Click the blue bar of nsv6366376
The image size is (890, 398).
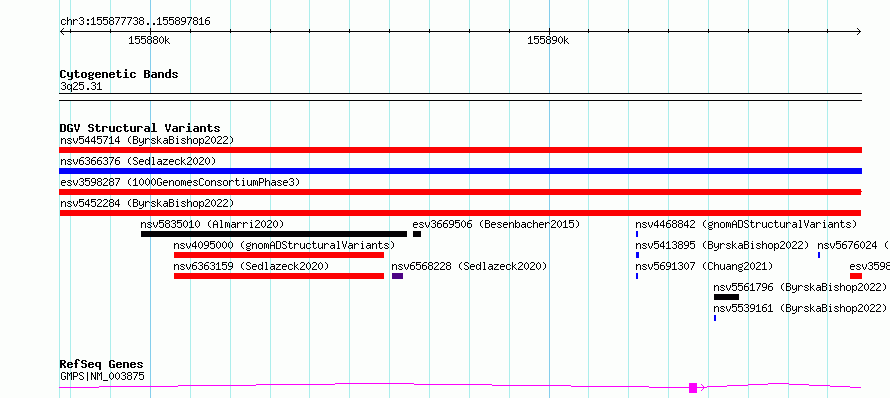tap(460, 171)
